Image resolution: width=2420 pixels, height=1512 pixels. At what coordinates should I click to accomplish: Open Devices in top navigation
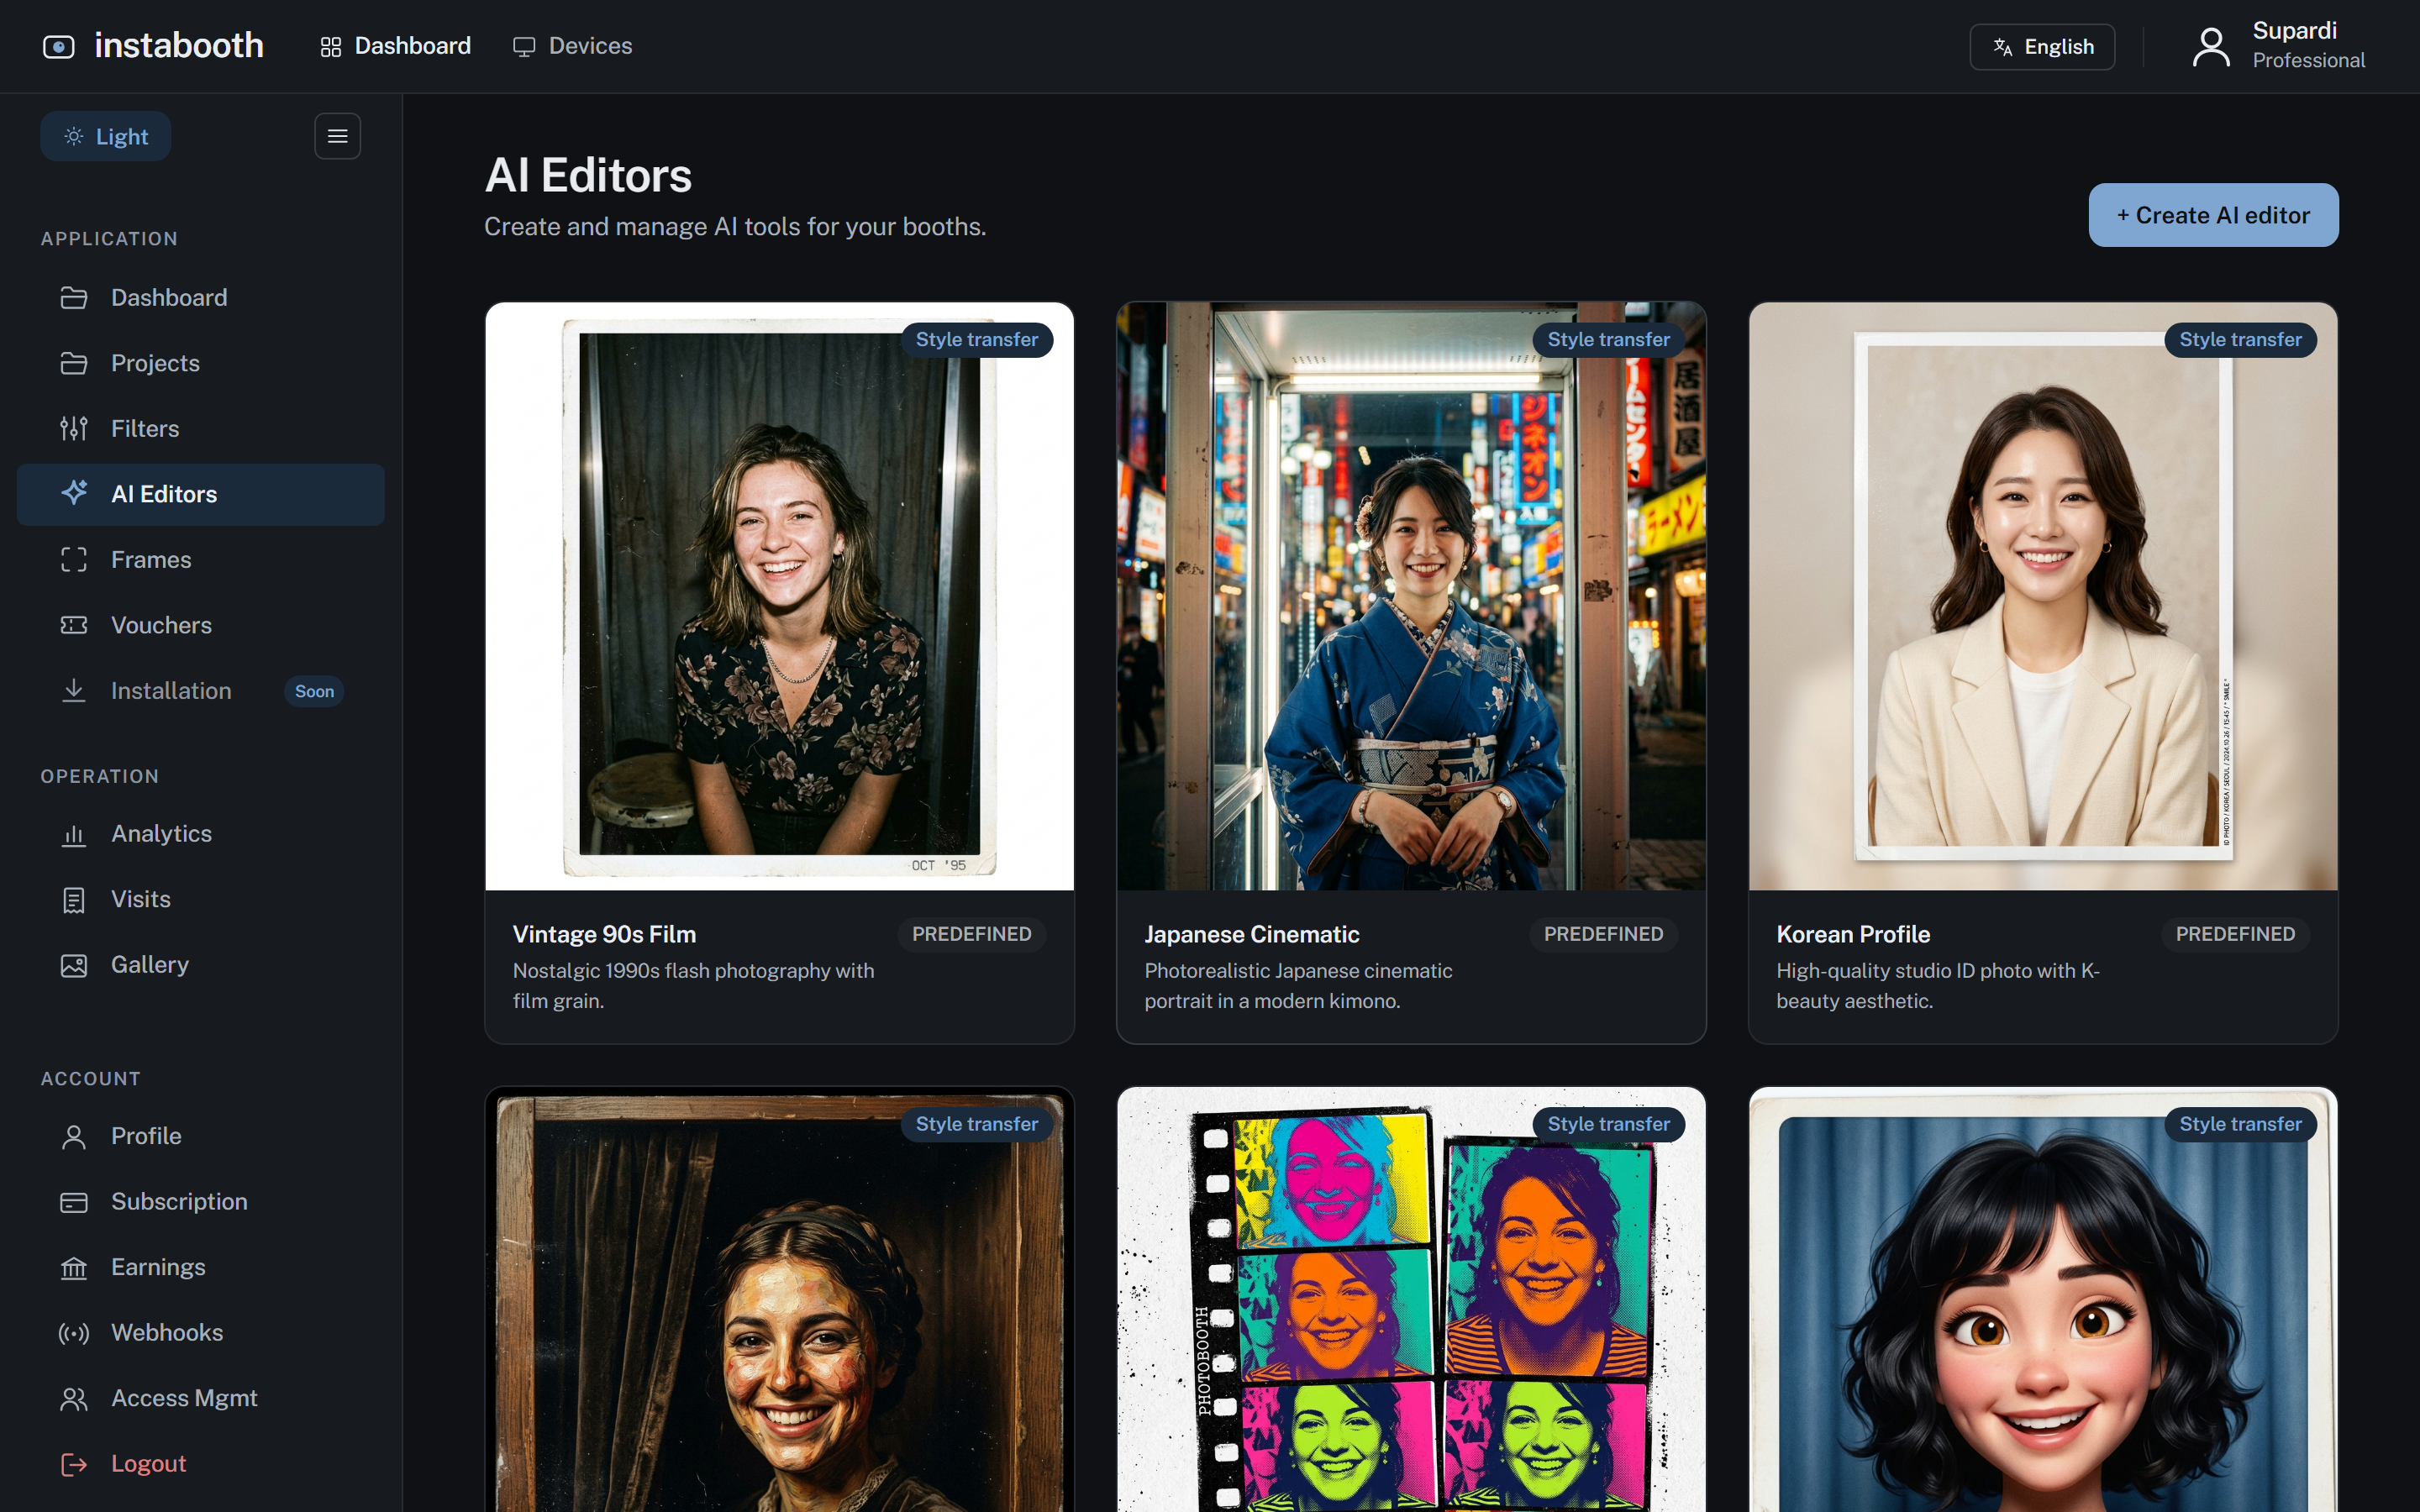pyautogui.click(x=573, y=46)
